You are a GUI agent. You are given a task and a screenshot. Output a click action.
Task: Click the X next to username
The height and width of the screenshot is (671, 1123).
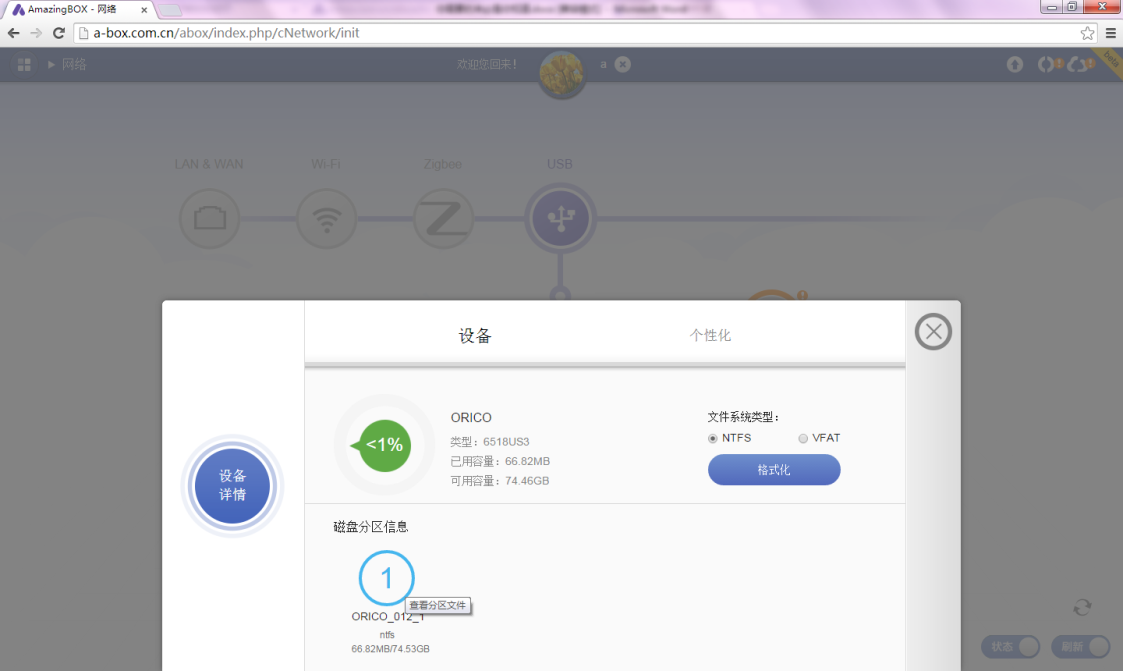coord(622,65)
